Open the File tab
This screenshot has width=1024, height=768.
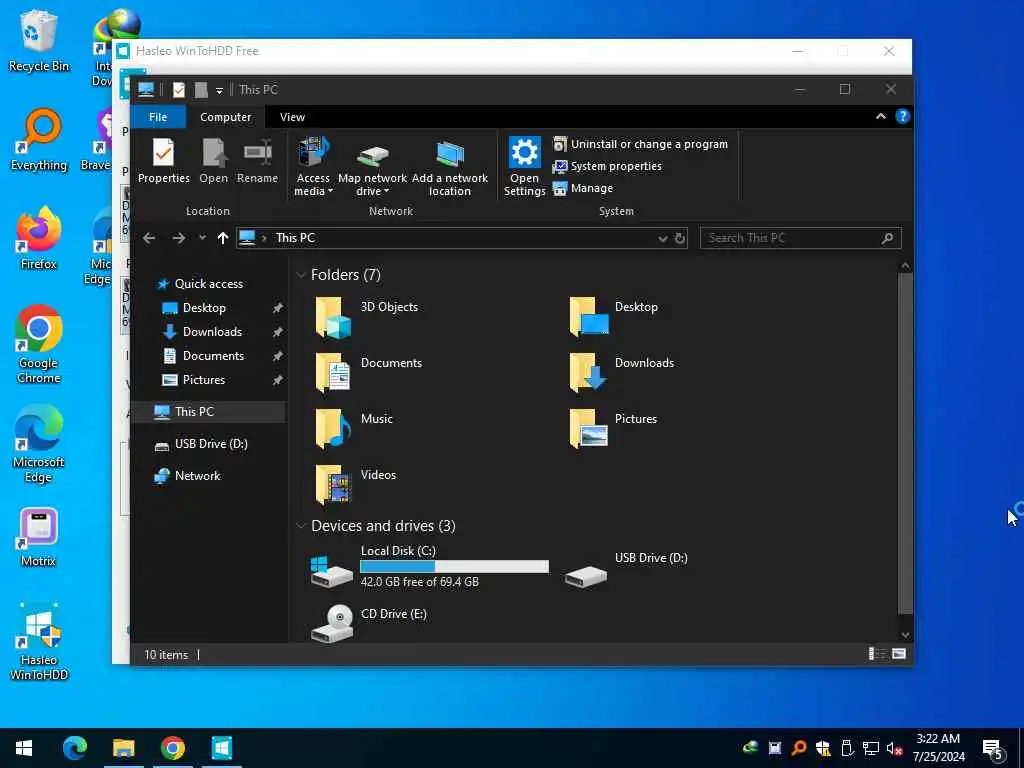[x=158, y=117]
